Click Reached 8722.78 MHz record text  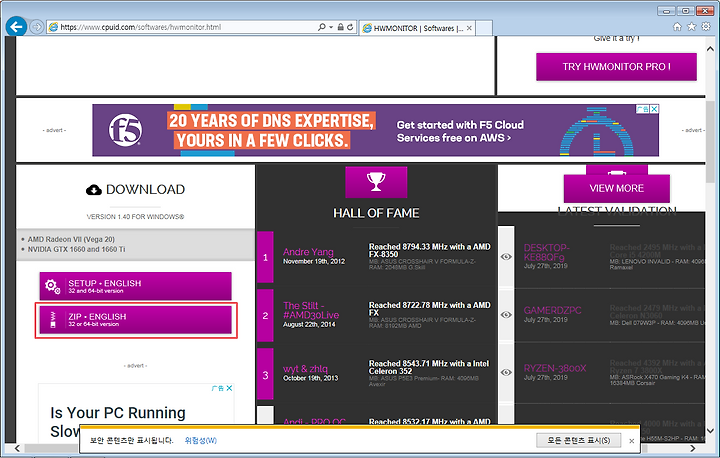[430, 309]
